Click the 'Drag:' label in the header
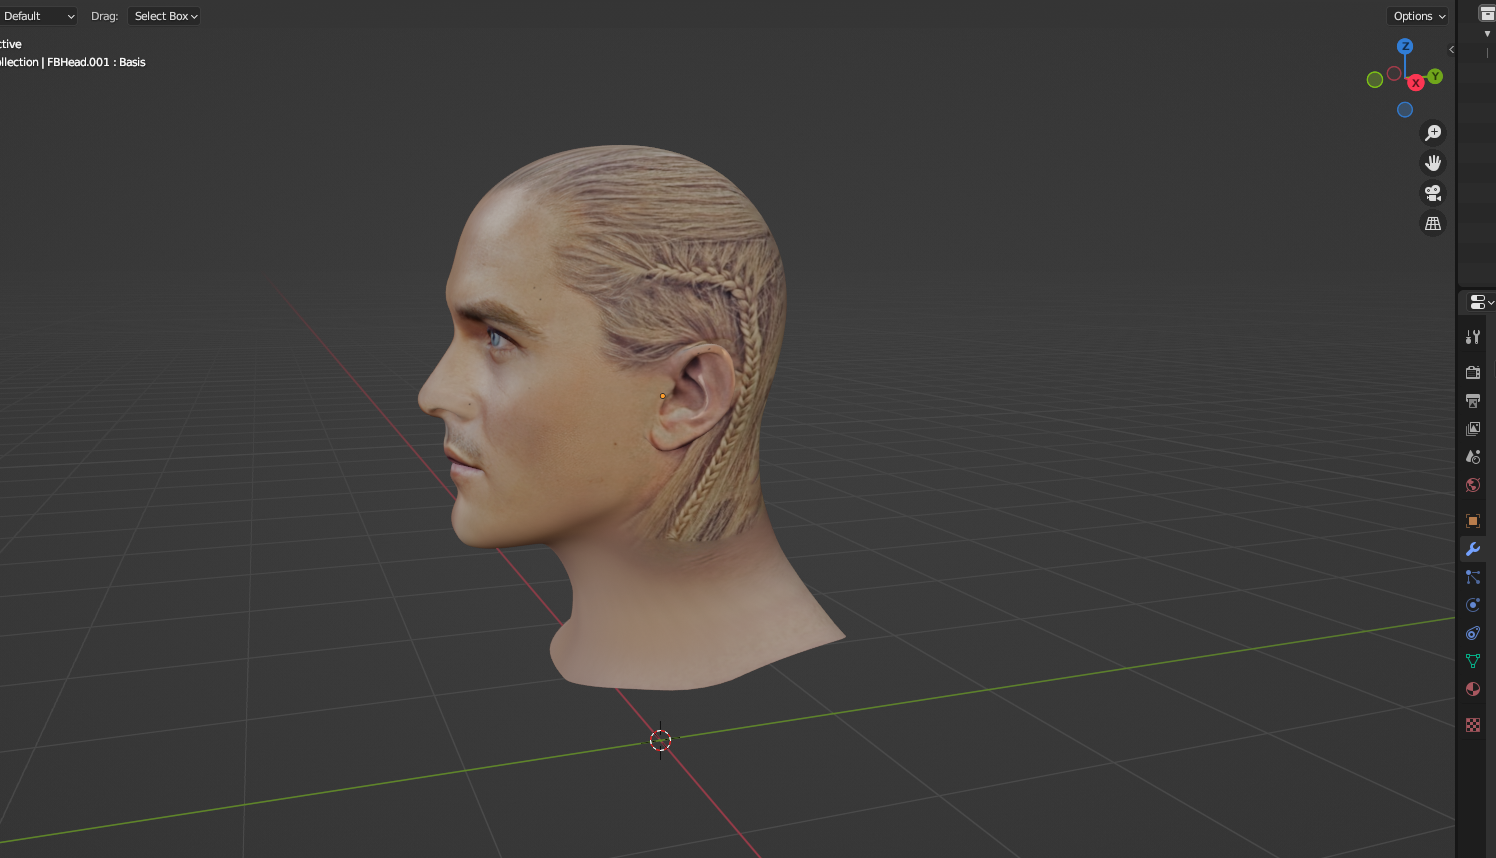1496x858 pixels. point(104,16)
